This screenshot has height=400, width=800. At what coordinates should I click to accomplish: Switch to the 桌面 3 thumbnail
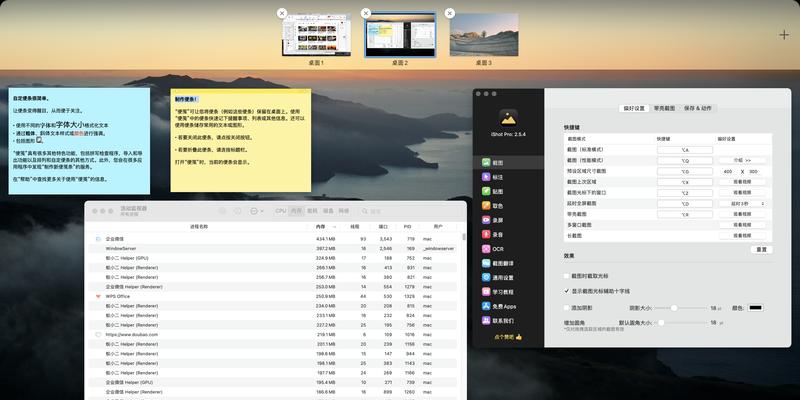click(x=484, y=35)
